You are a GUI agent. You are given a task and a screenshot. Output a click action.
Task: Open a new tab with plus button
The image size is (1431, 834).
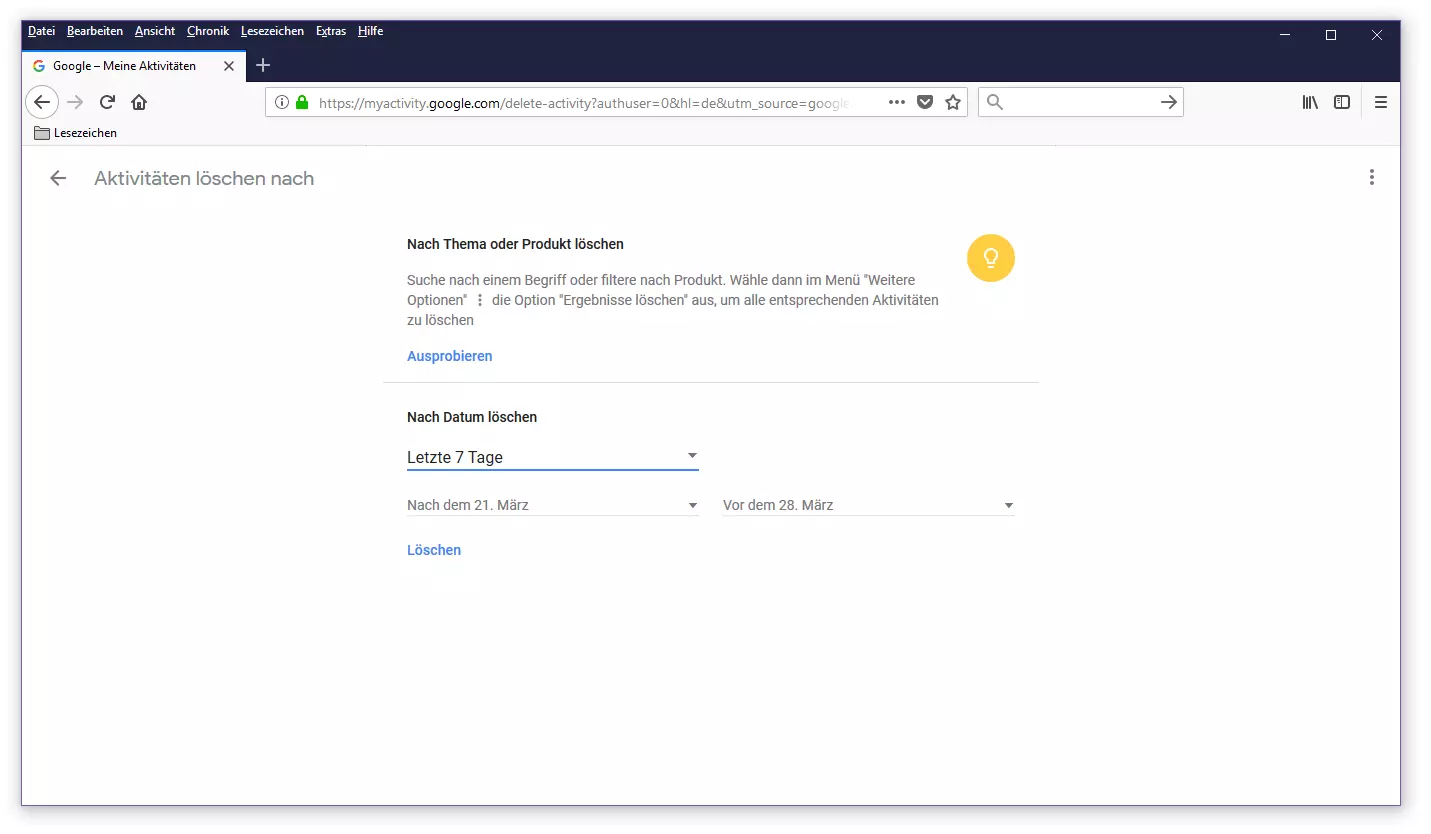pyautogui.click(x=263, y=66)
